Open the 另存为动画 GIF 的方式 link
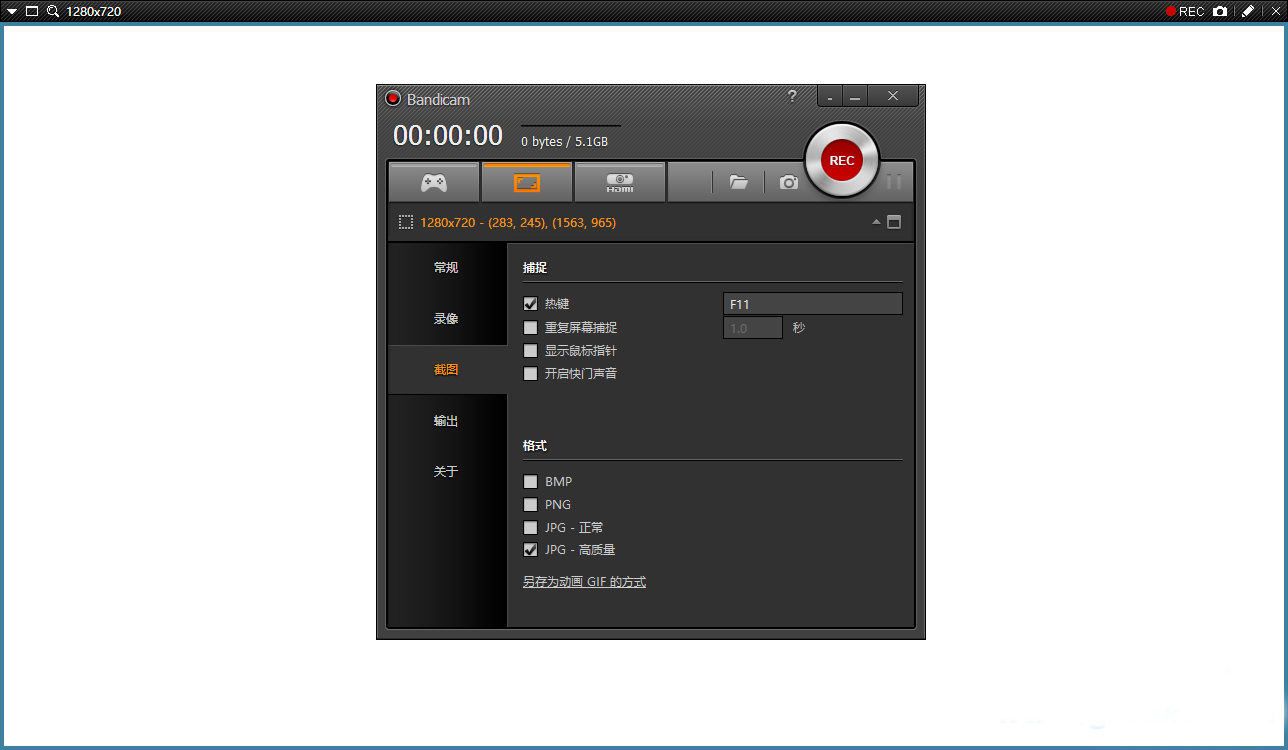 [584, 582]
